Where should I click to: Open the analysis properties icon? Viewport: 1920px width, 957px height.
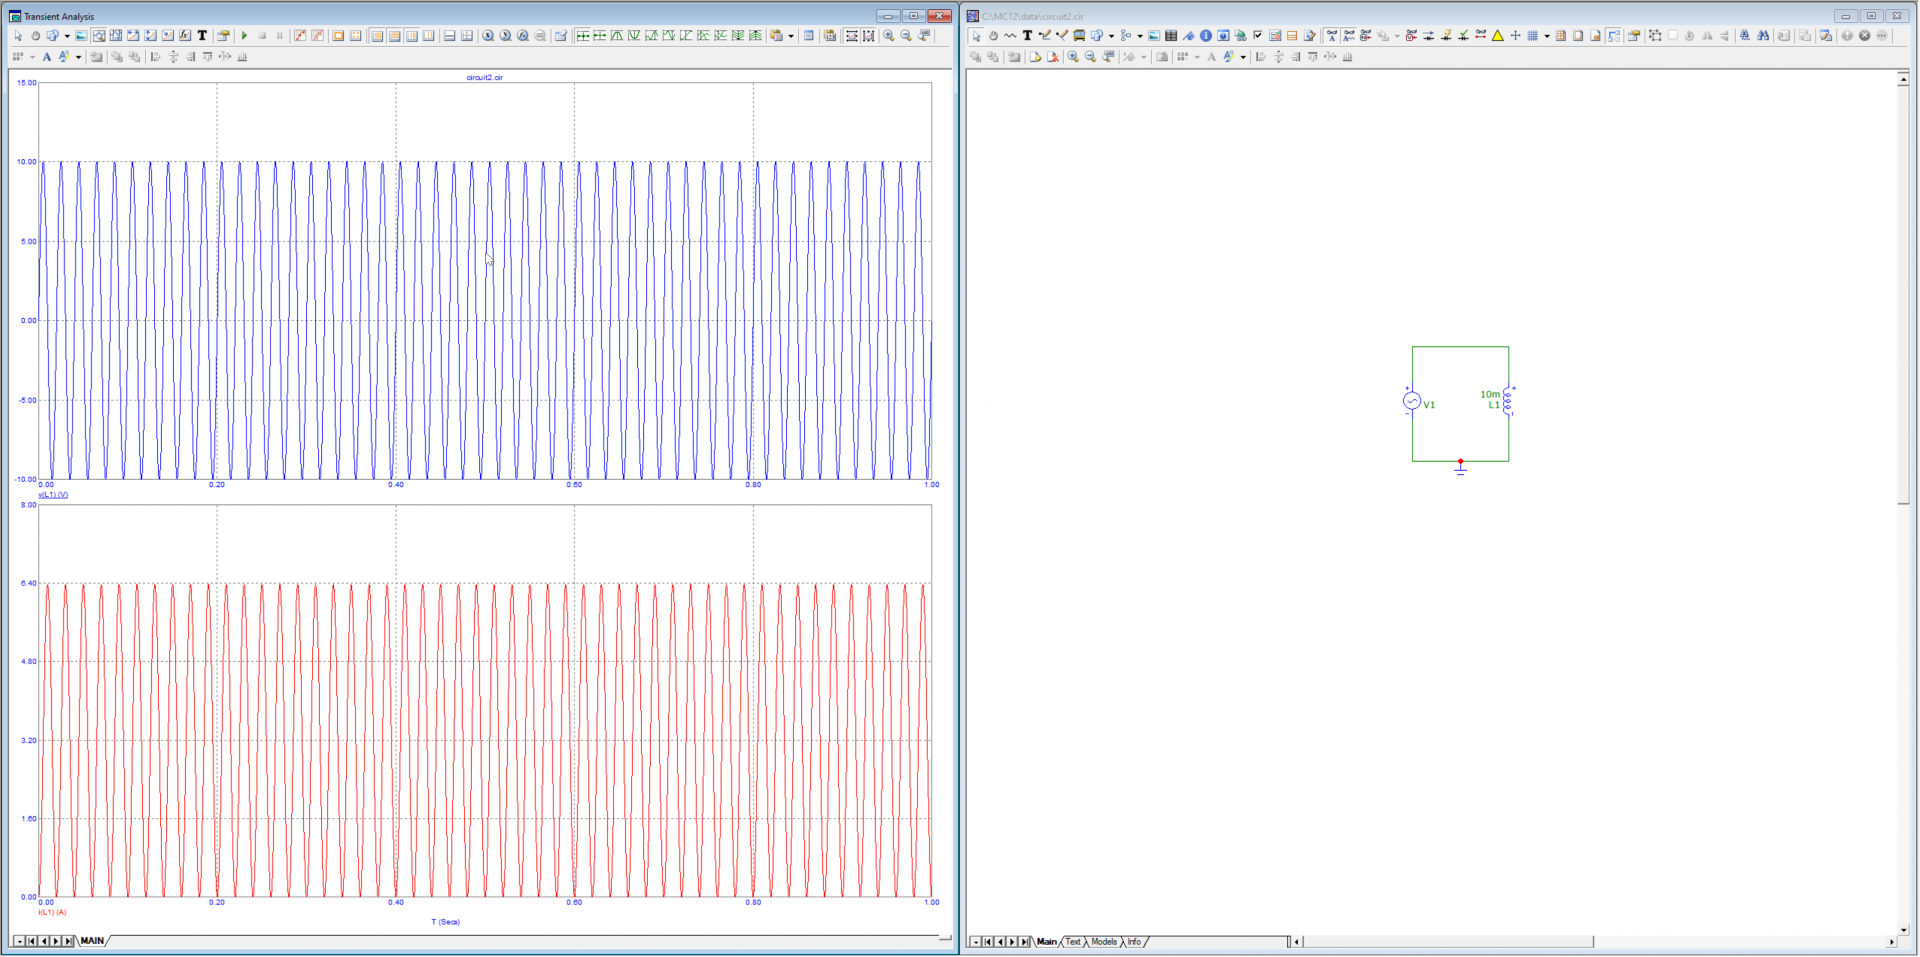(223, 35)
